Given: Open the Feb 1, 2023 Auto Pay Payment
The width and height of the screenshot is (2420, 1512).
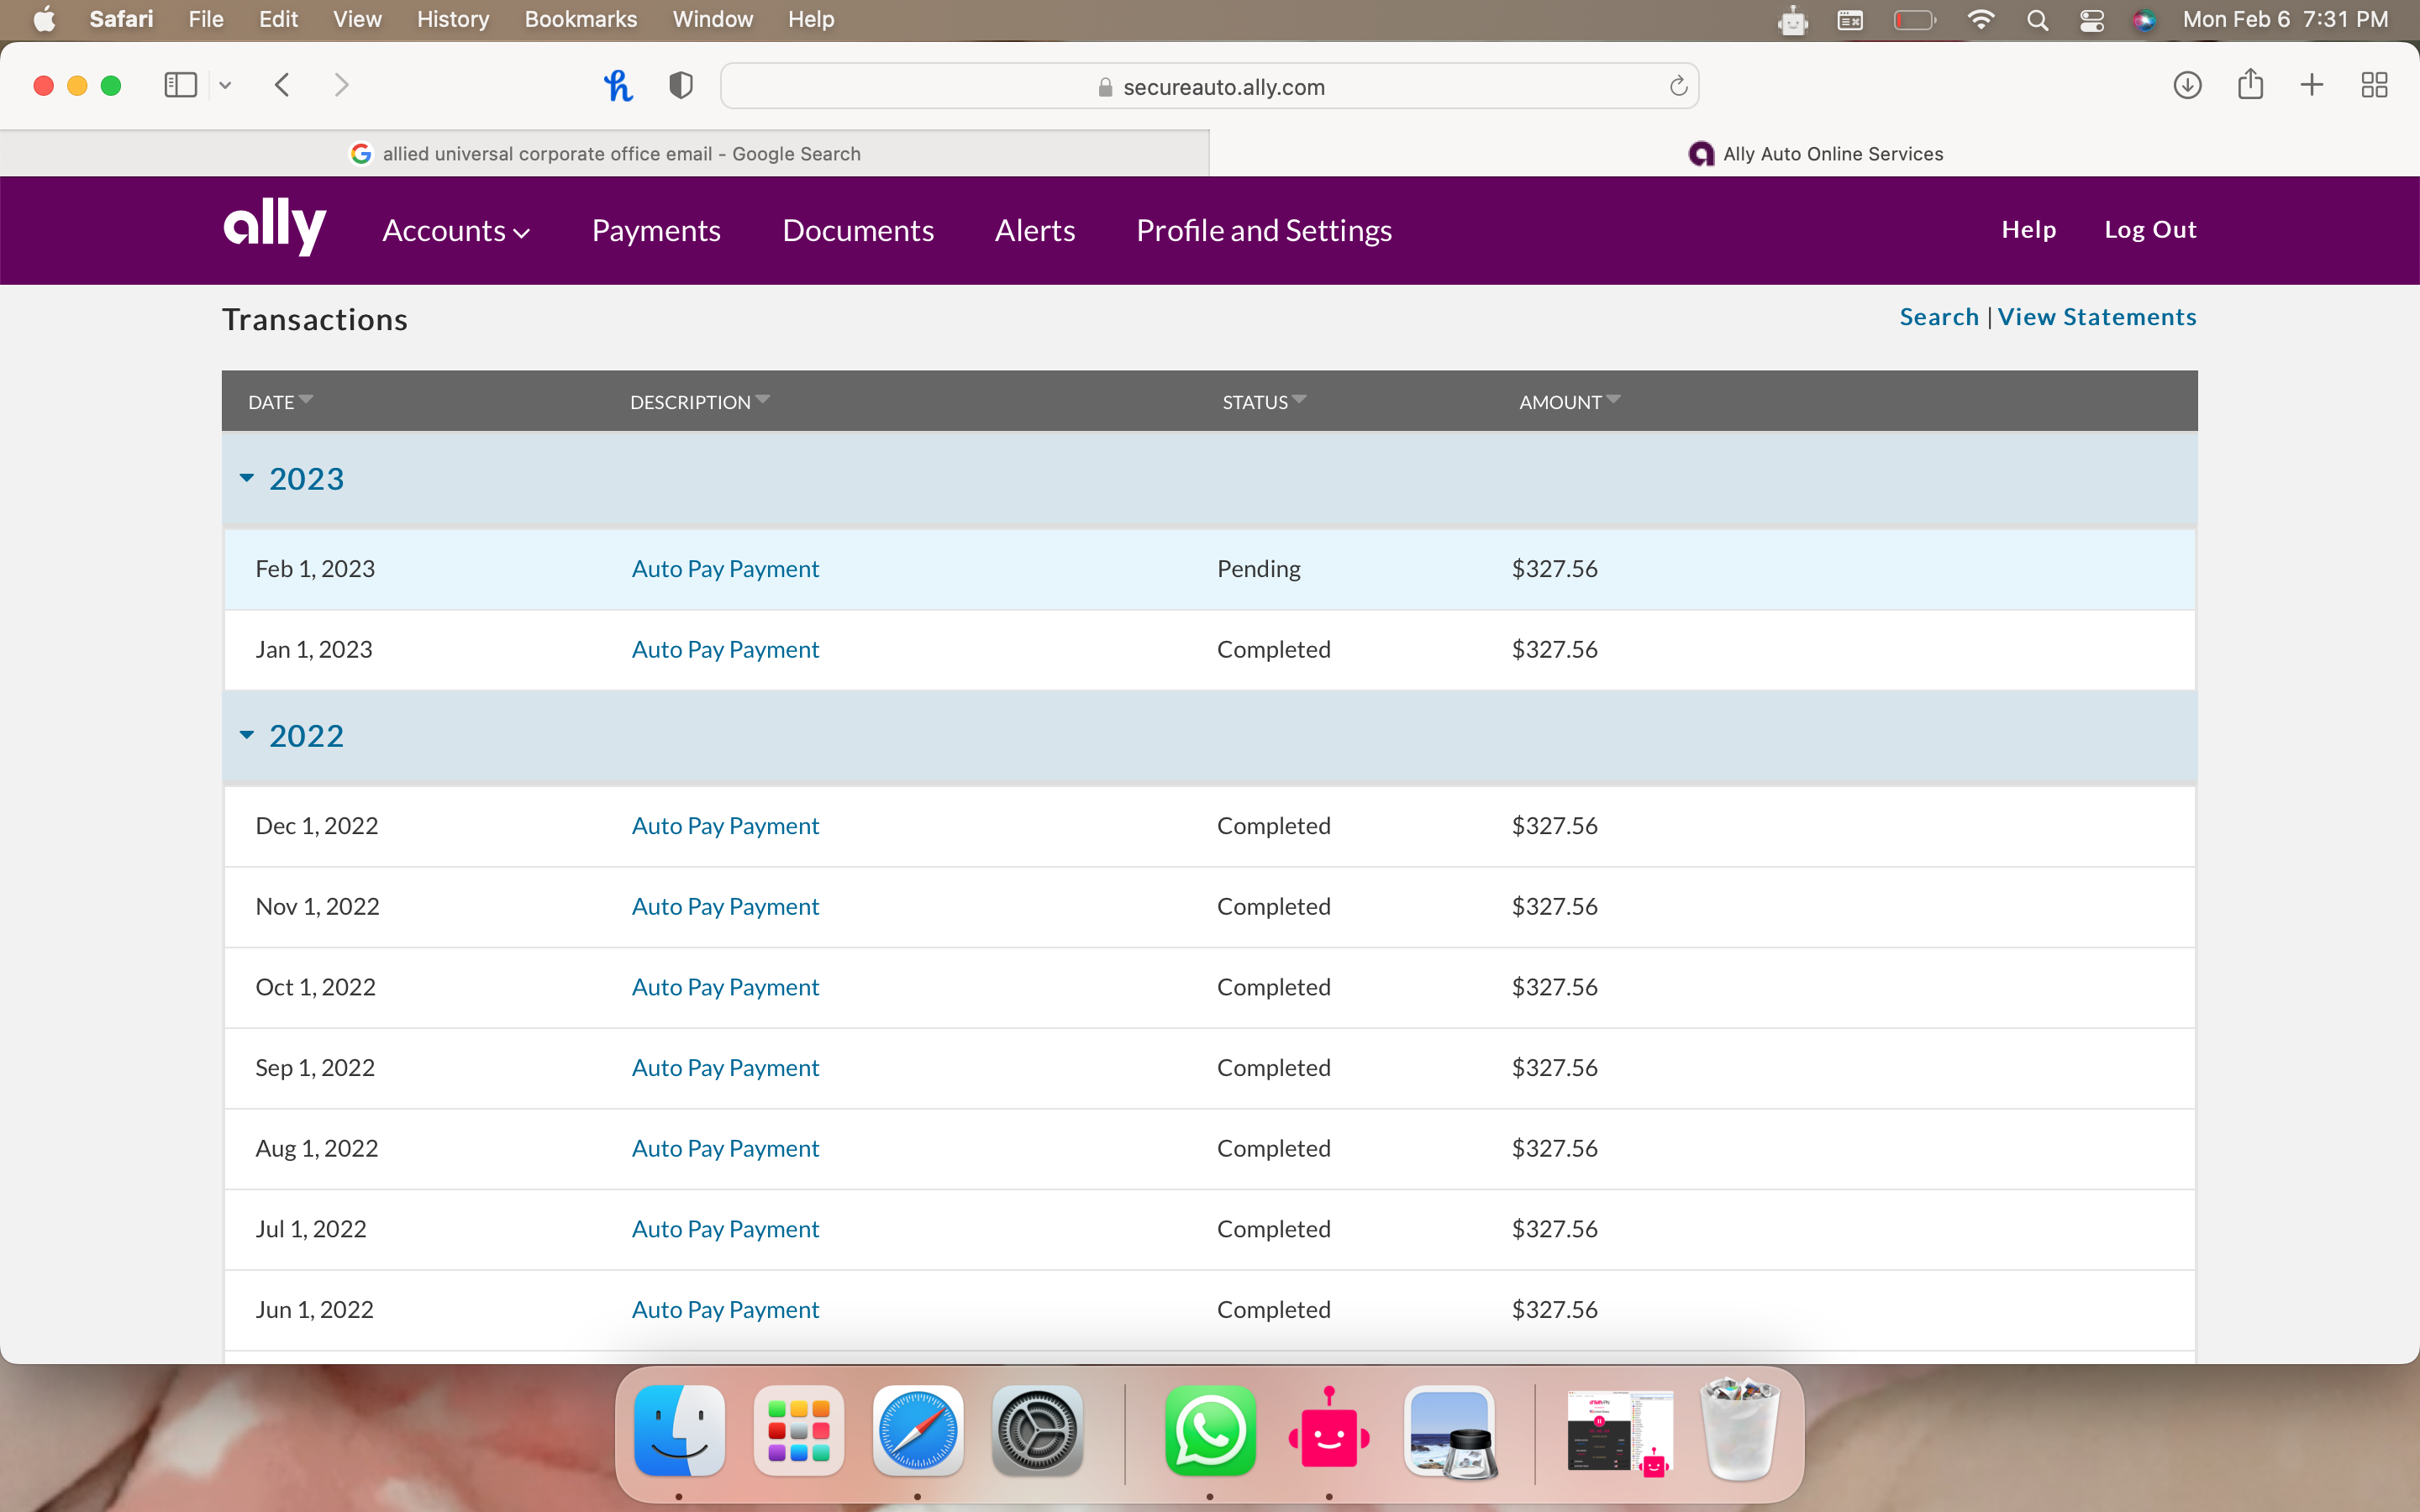Looking at the screenshot, I should click(725, 569).
